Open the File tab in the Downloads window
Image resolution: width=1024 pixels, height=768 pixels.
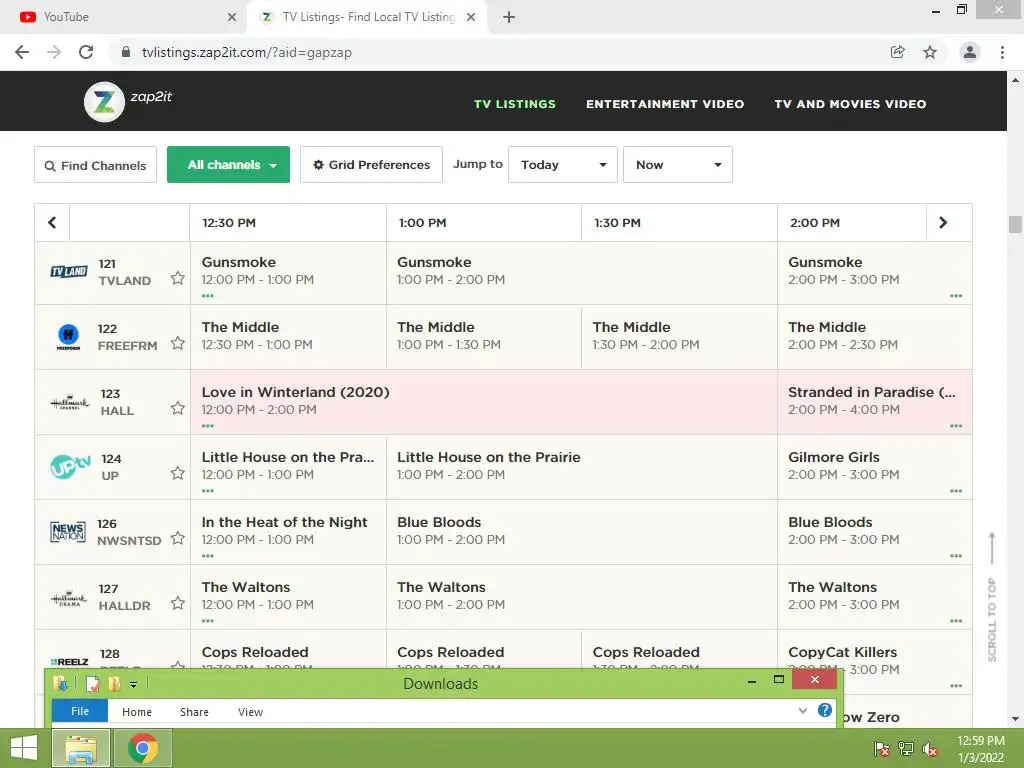tap(80, 711)
